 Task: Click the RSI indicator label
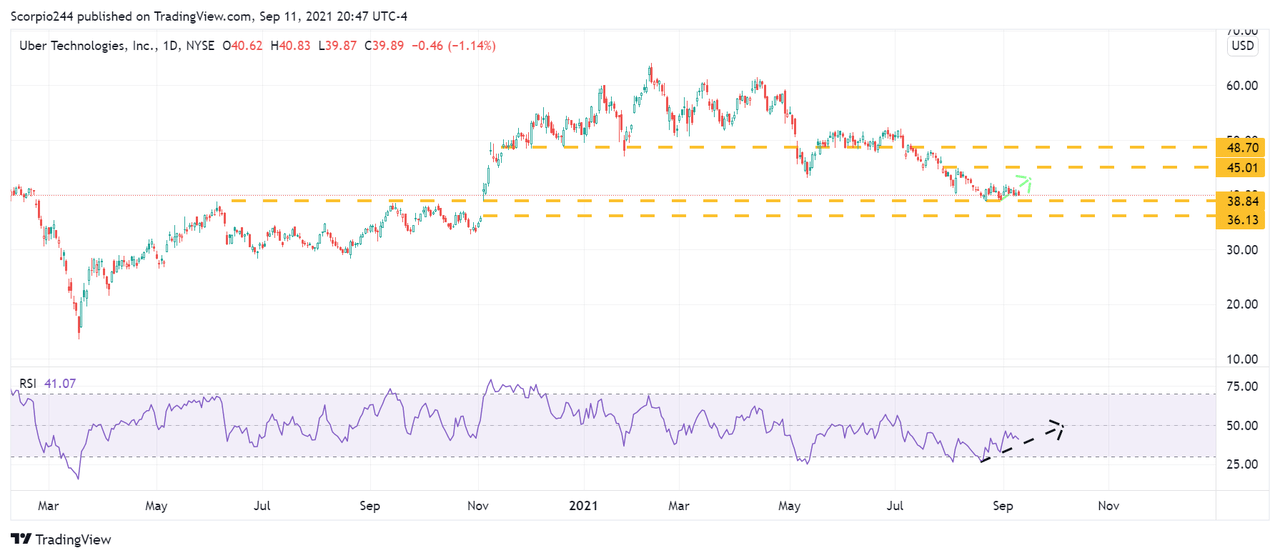[28, 382]
